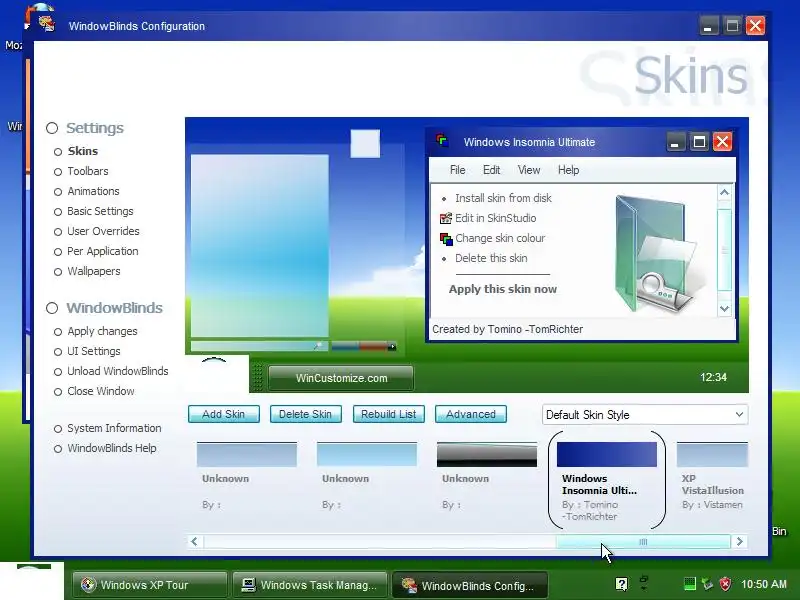Screen dimensions: 800x600
Task: Click Edit in SkinStudio icon
Action: click(445, 218)
